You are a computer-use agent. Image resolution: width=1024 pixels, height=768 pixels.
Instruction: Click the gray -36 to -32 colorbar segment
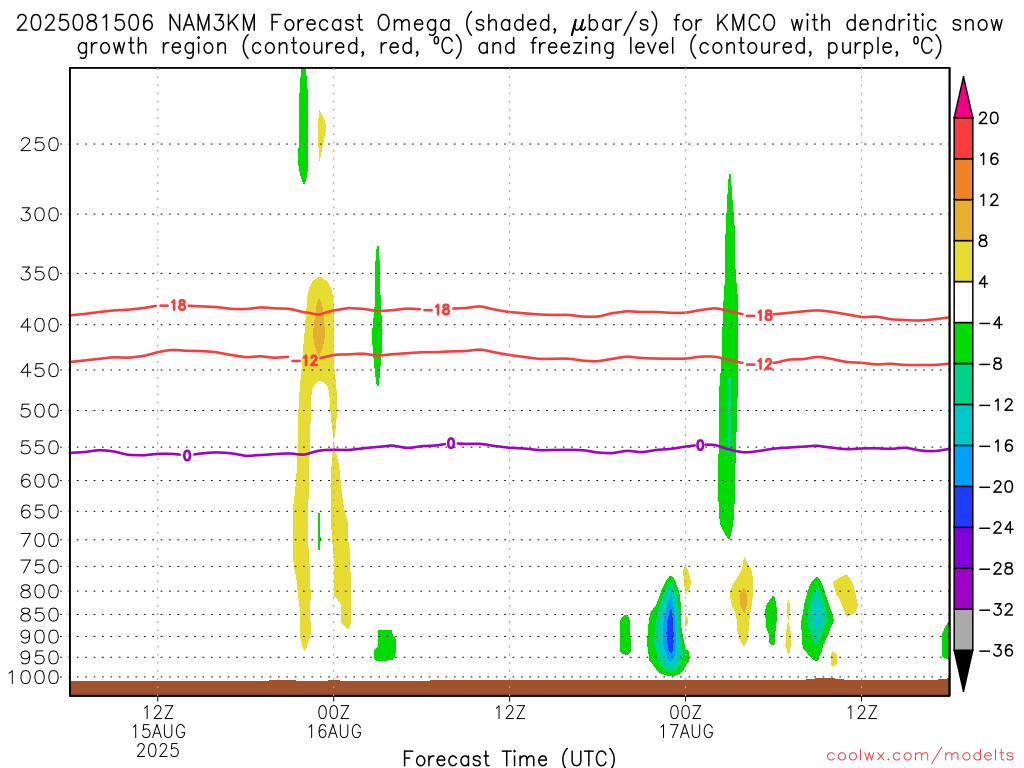tap(963, 630)
